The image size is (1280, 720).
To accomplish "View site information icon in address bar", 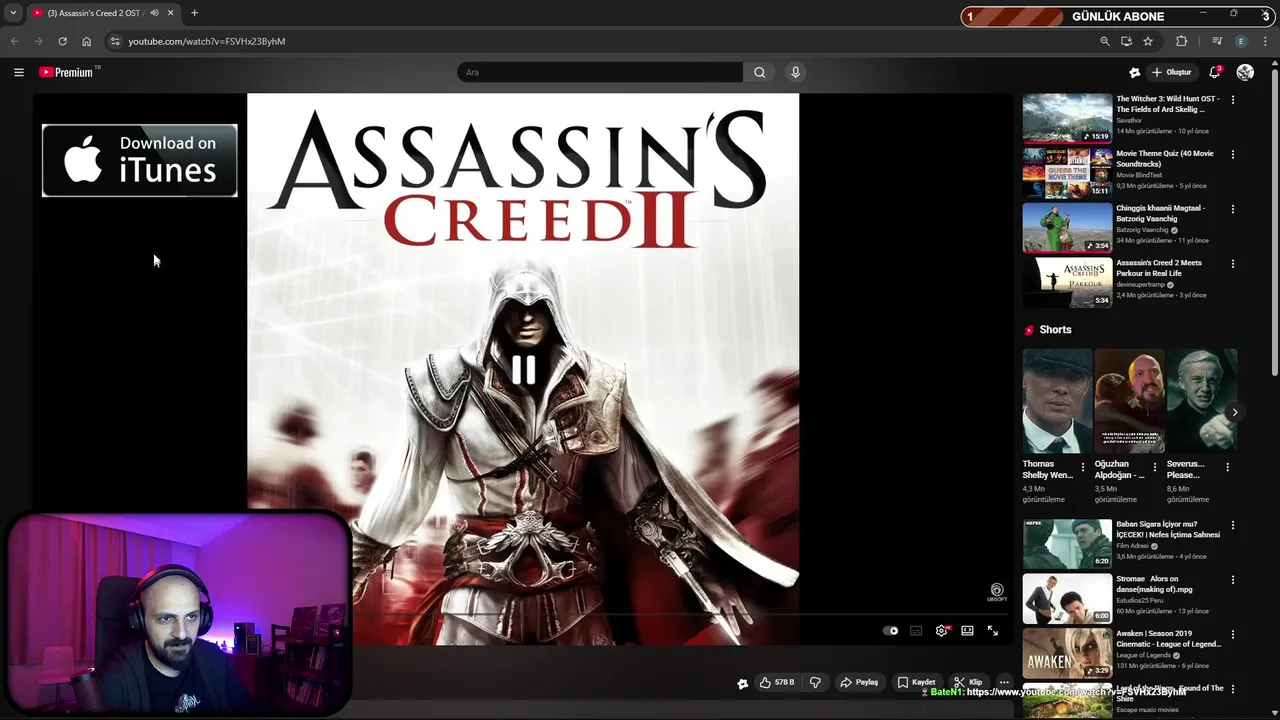I will 115,41.
